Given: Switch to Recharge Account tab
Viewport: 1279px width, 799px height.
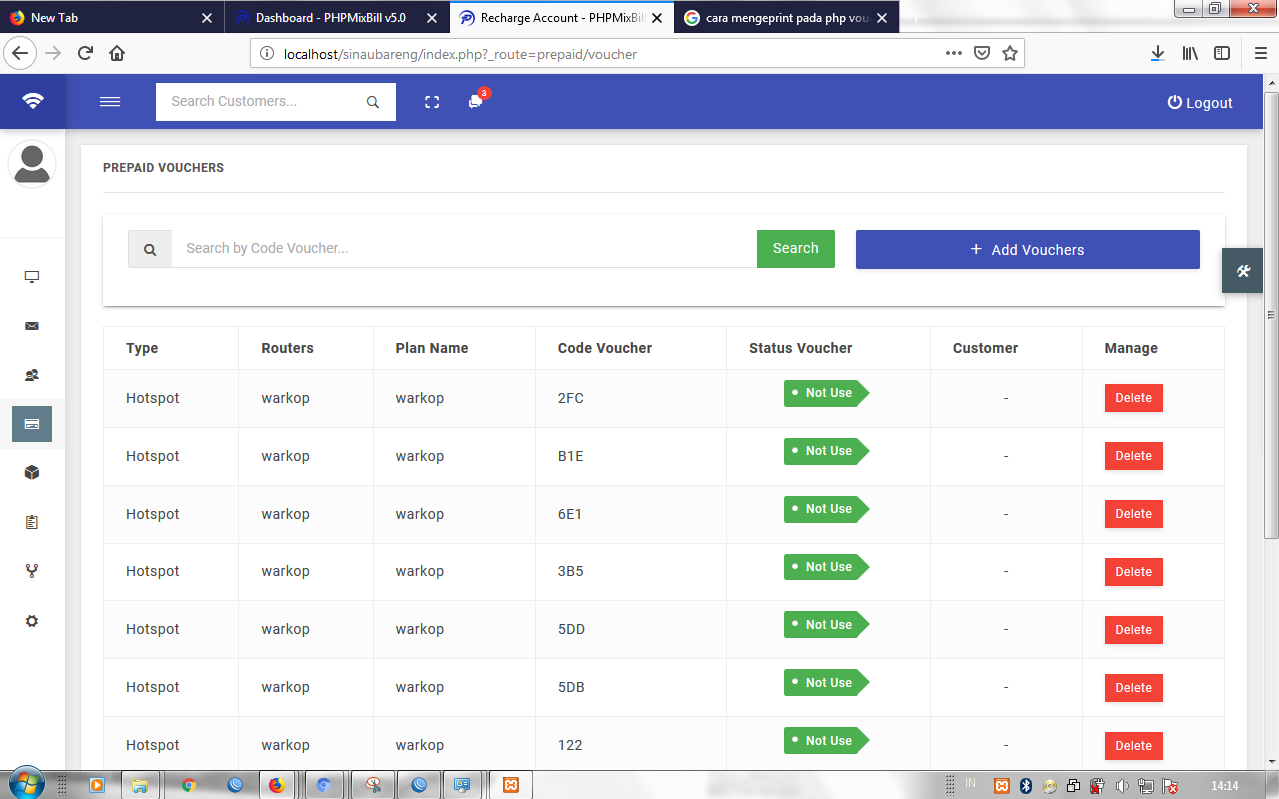Looking at the screenshot, I should [561, 17].
